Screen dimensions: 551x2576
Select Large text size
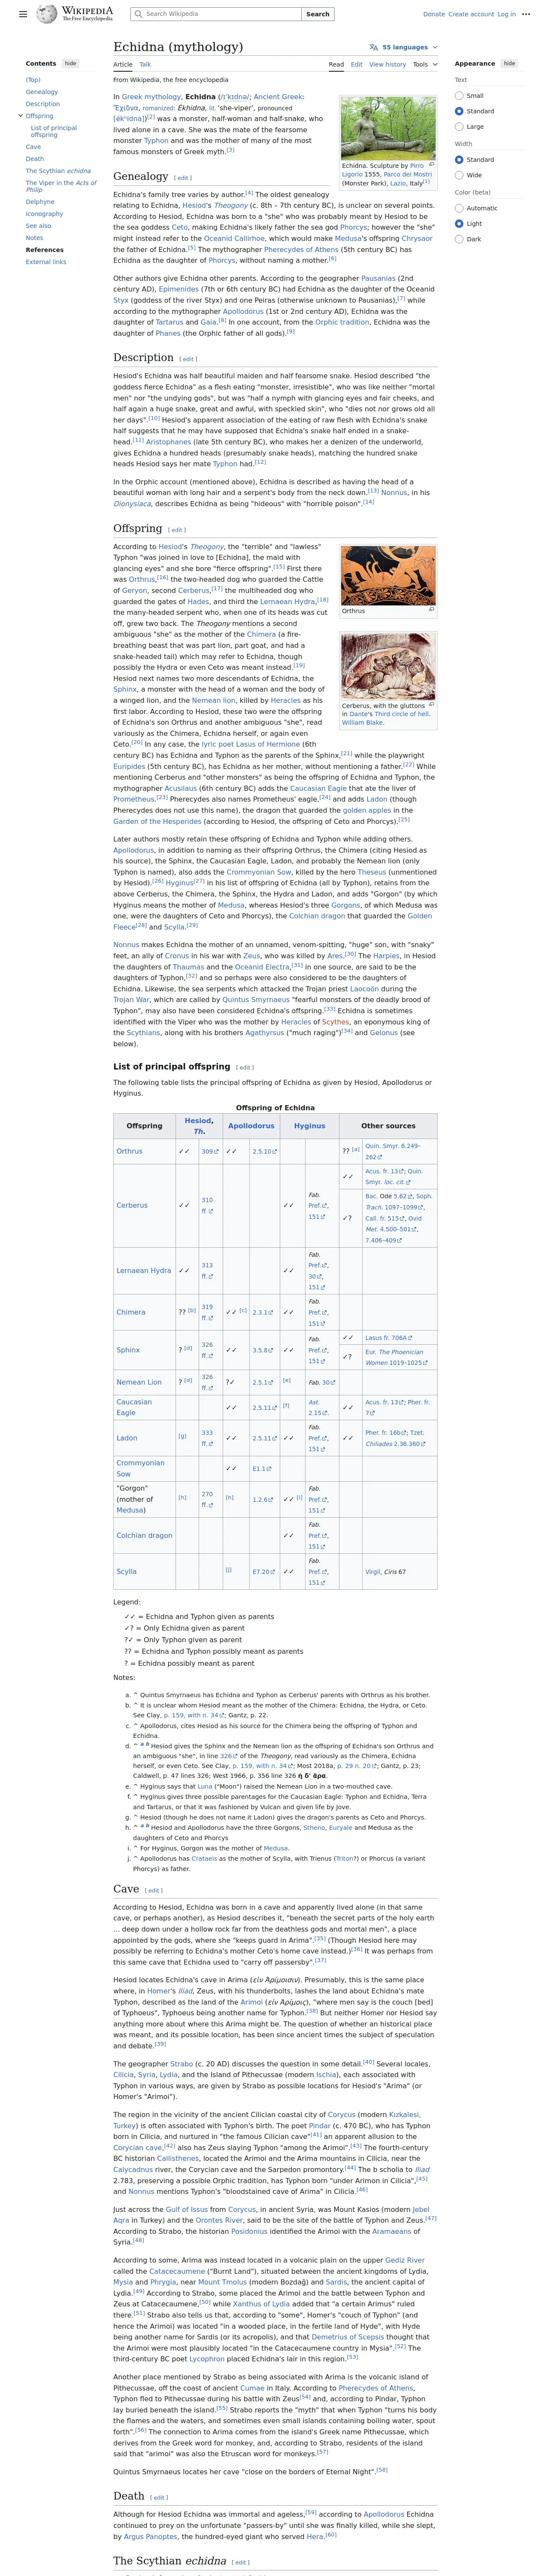(x=459, y=127)
